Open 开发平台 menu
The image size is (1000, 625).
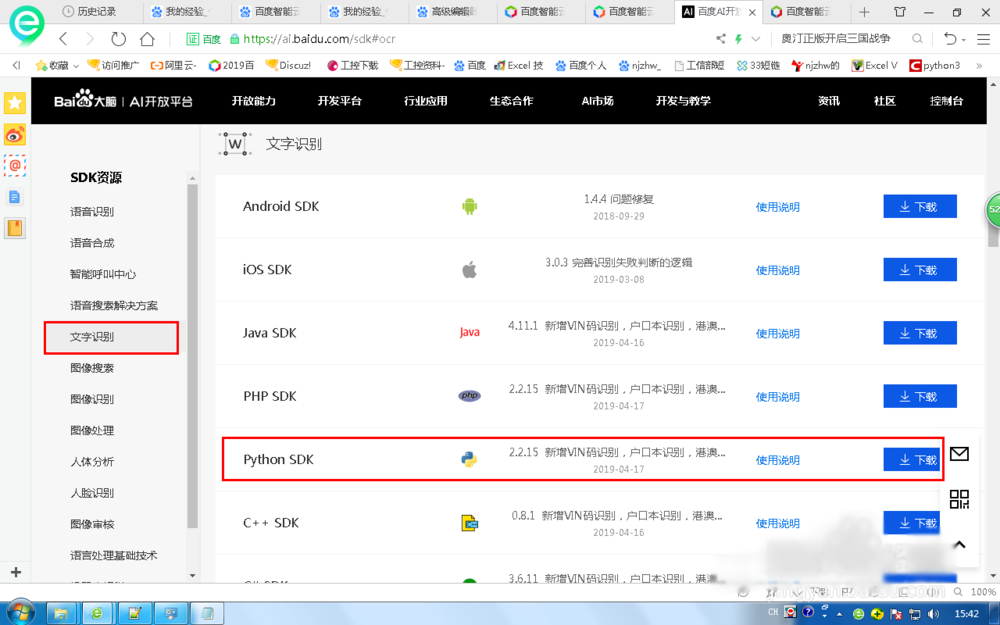pos(339,101)
